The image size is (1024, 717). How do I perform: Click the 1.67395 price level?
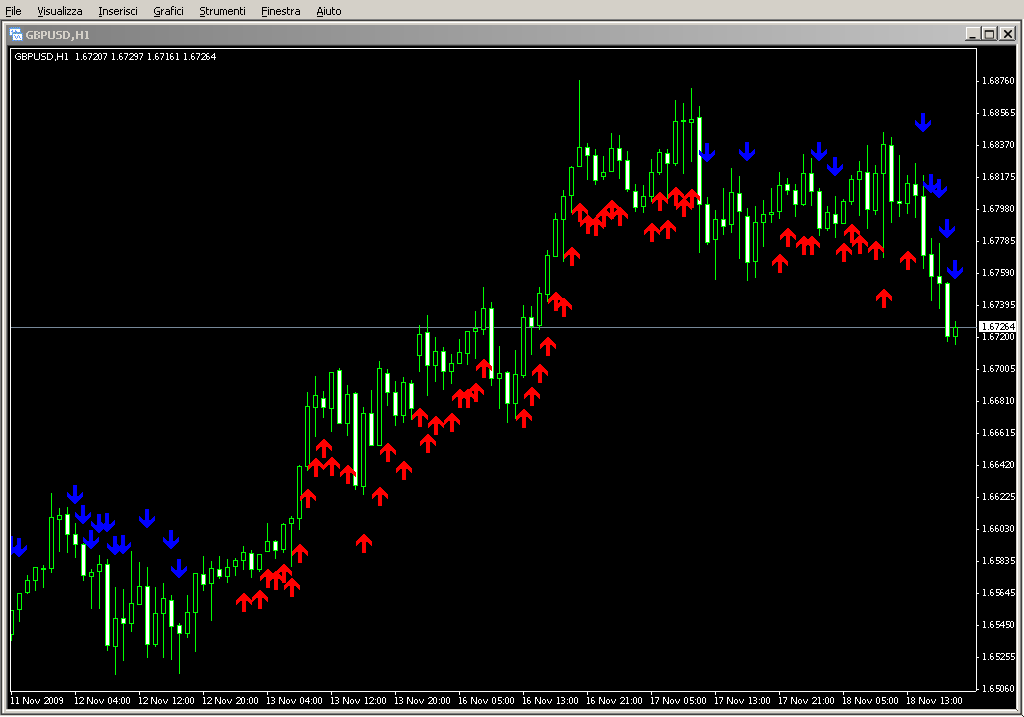click(x=999, y=305)
